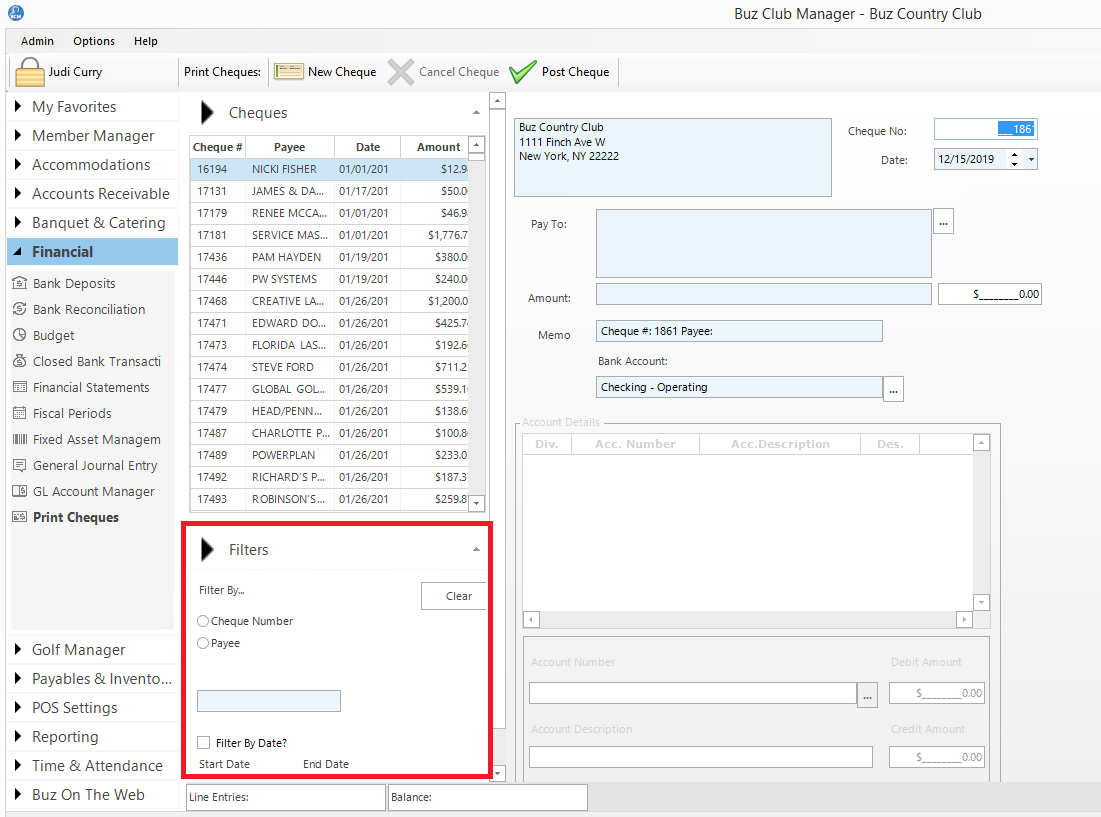
Task: Collapse the Filters panel using its arrow
Action: 476,550
